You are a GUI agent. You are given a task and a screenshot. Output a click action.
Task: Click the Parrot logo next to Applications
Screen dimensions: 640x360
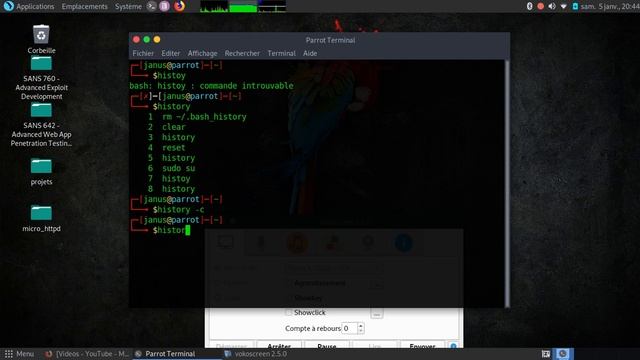pyautogui.click(x=9, y=6)
